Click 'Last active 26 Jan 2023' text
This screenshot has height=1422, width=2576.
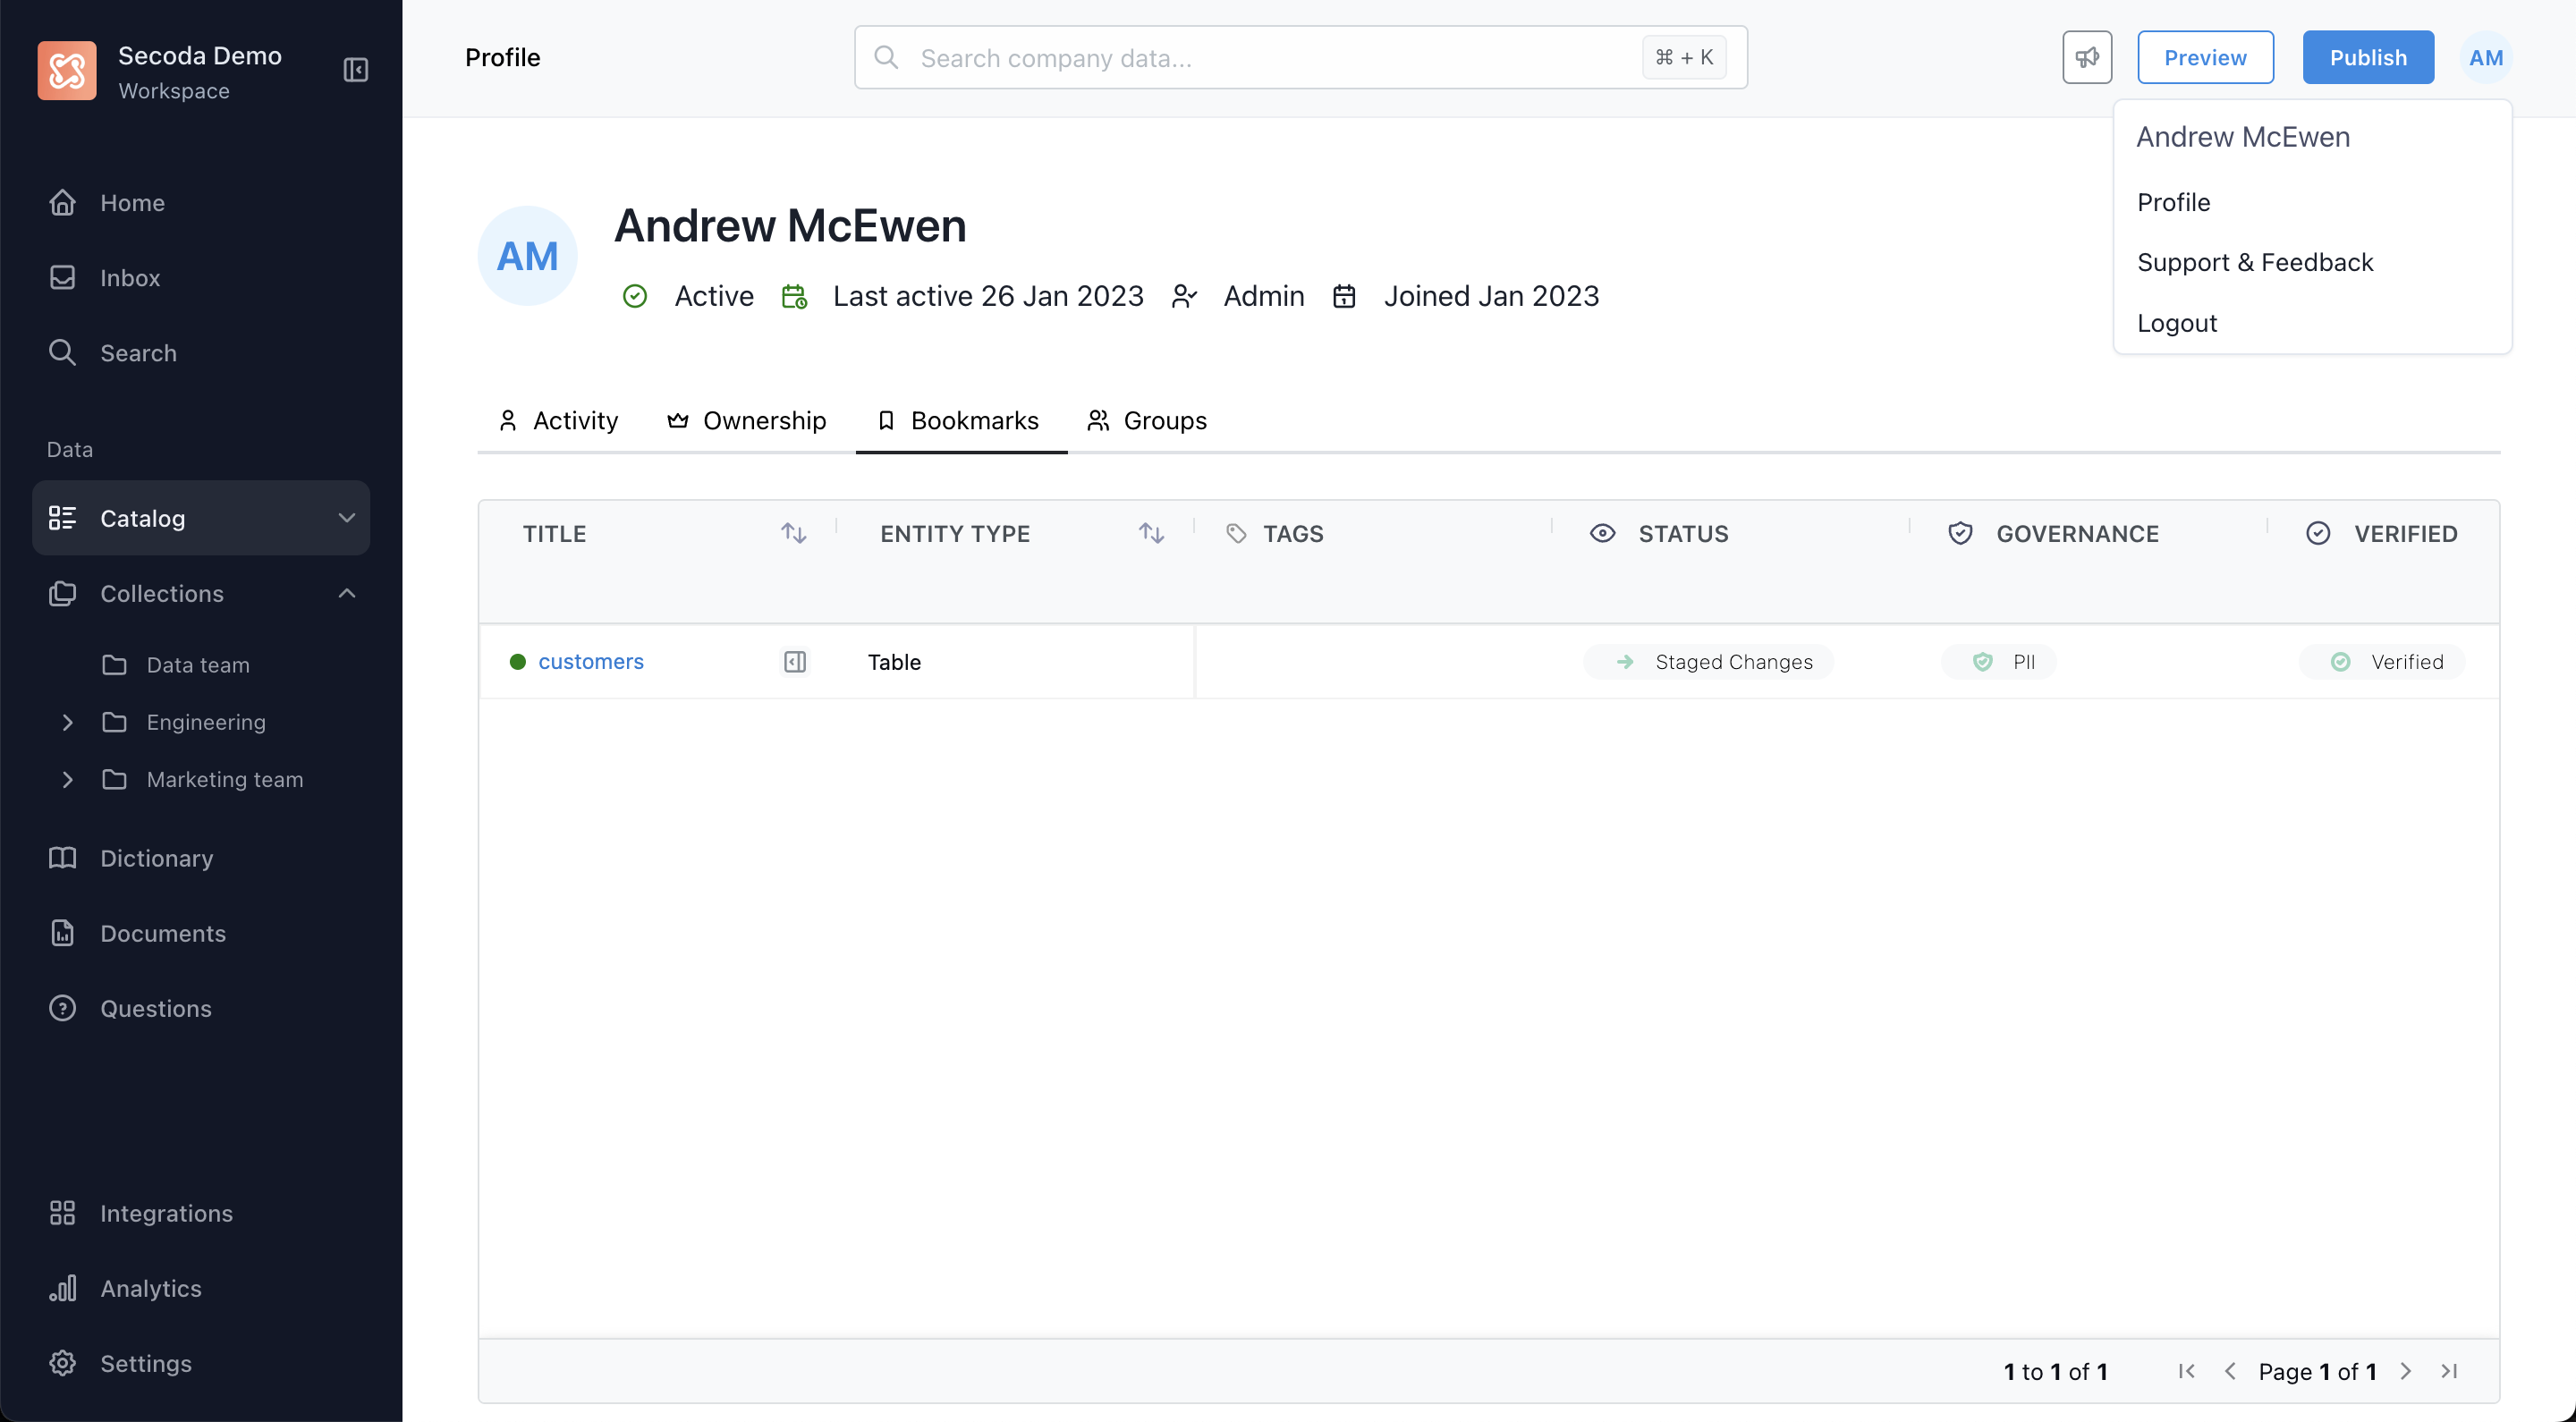click(988, 296)
